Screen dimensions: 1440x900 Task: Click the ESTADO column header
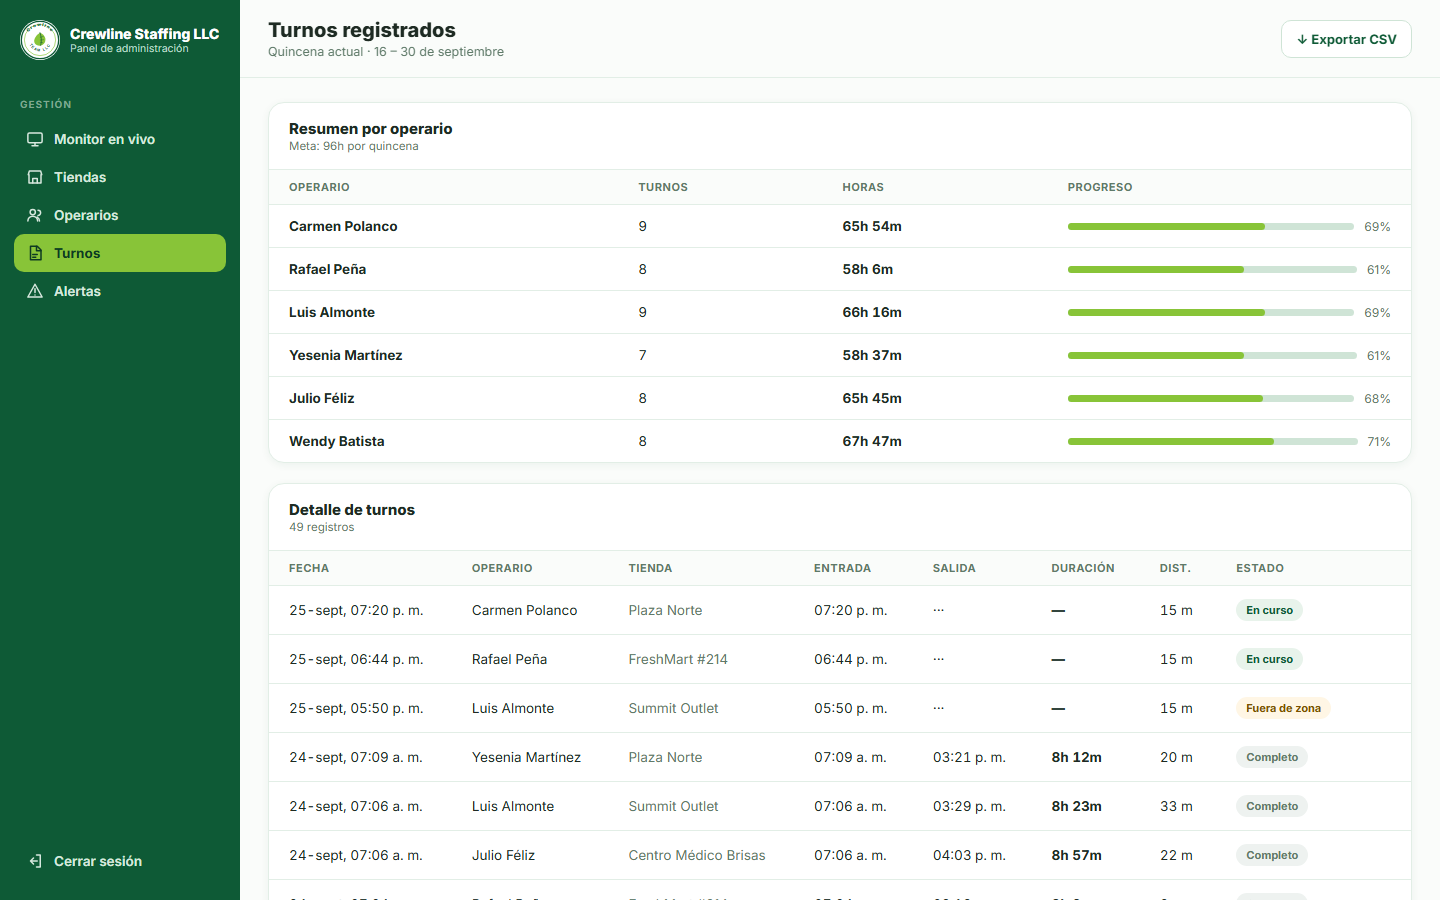[x=1260, y=568]
